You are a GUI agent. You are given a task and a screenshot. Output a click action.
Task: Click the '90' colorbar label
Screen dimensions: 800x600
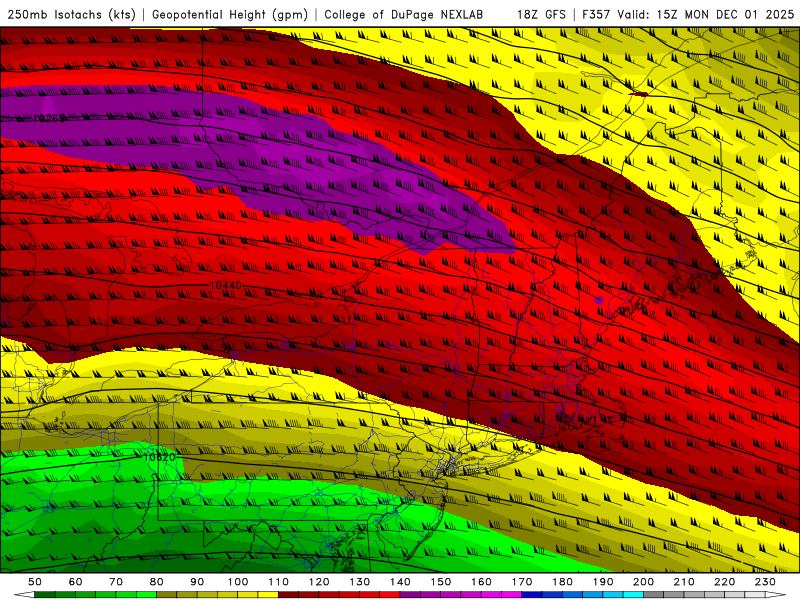click(197, 582)
